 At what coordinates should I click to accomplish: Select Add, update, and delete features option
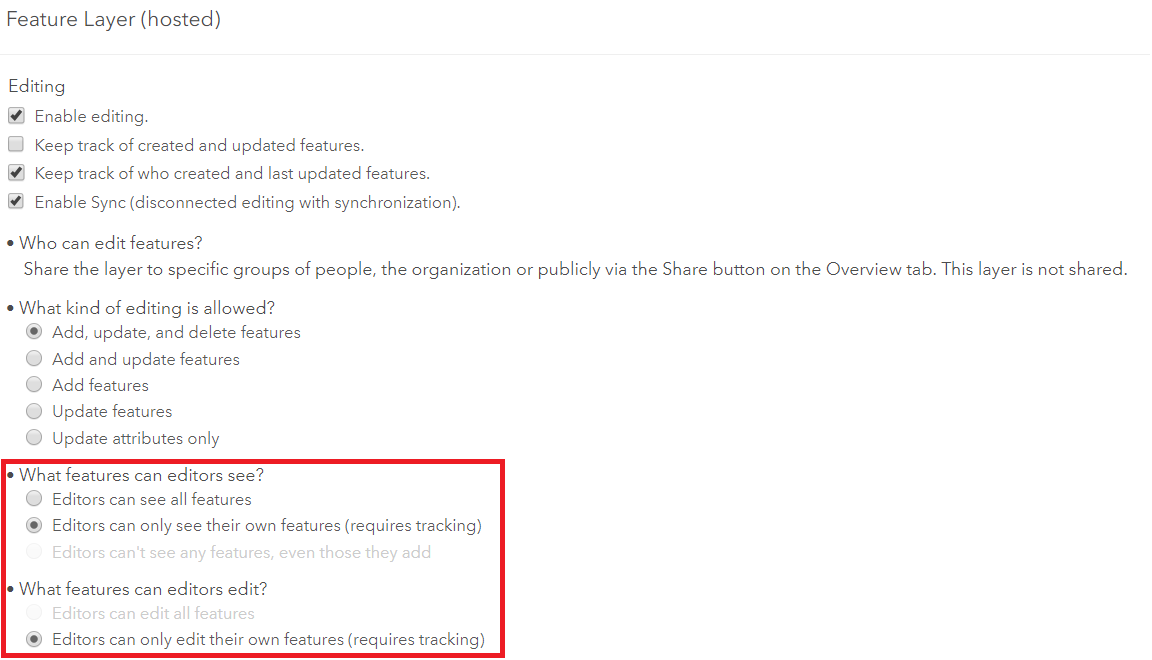pos(34,332)
